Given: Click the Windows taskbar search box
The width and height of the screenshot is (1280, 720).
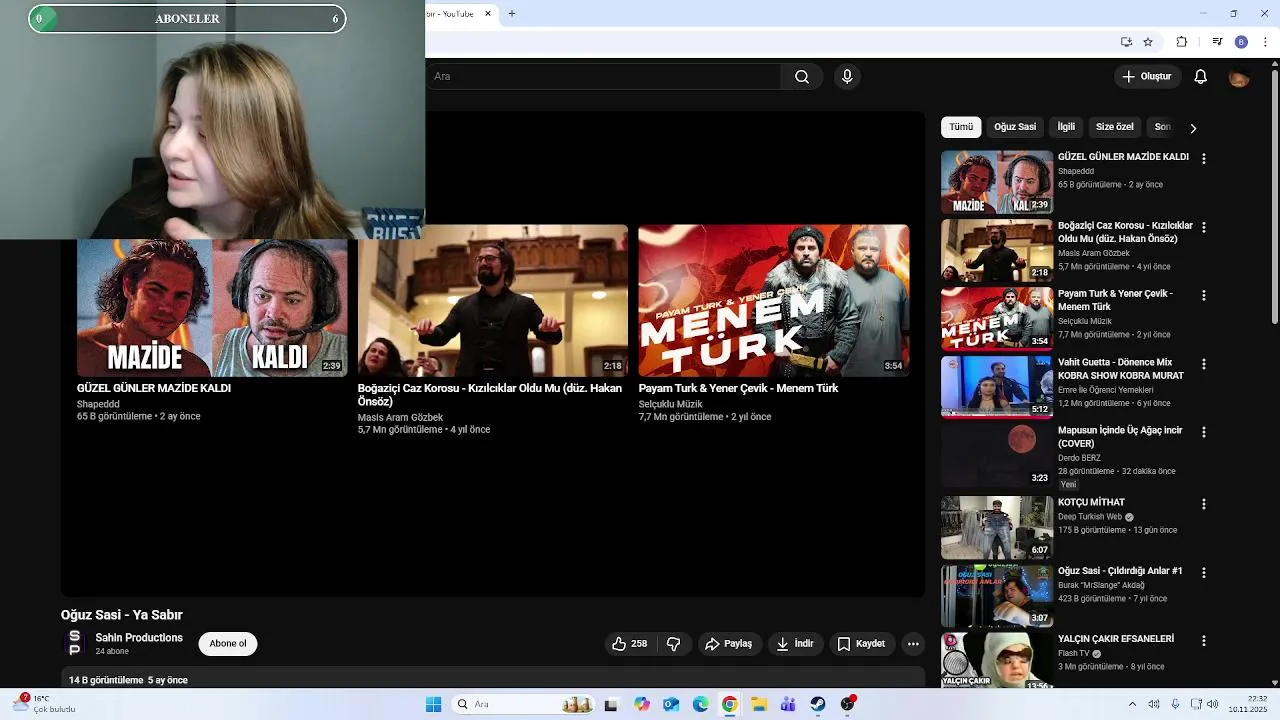Looking at the screenshot, I should point(523,705).
